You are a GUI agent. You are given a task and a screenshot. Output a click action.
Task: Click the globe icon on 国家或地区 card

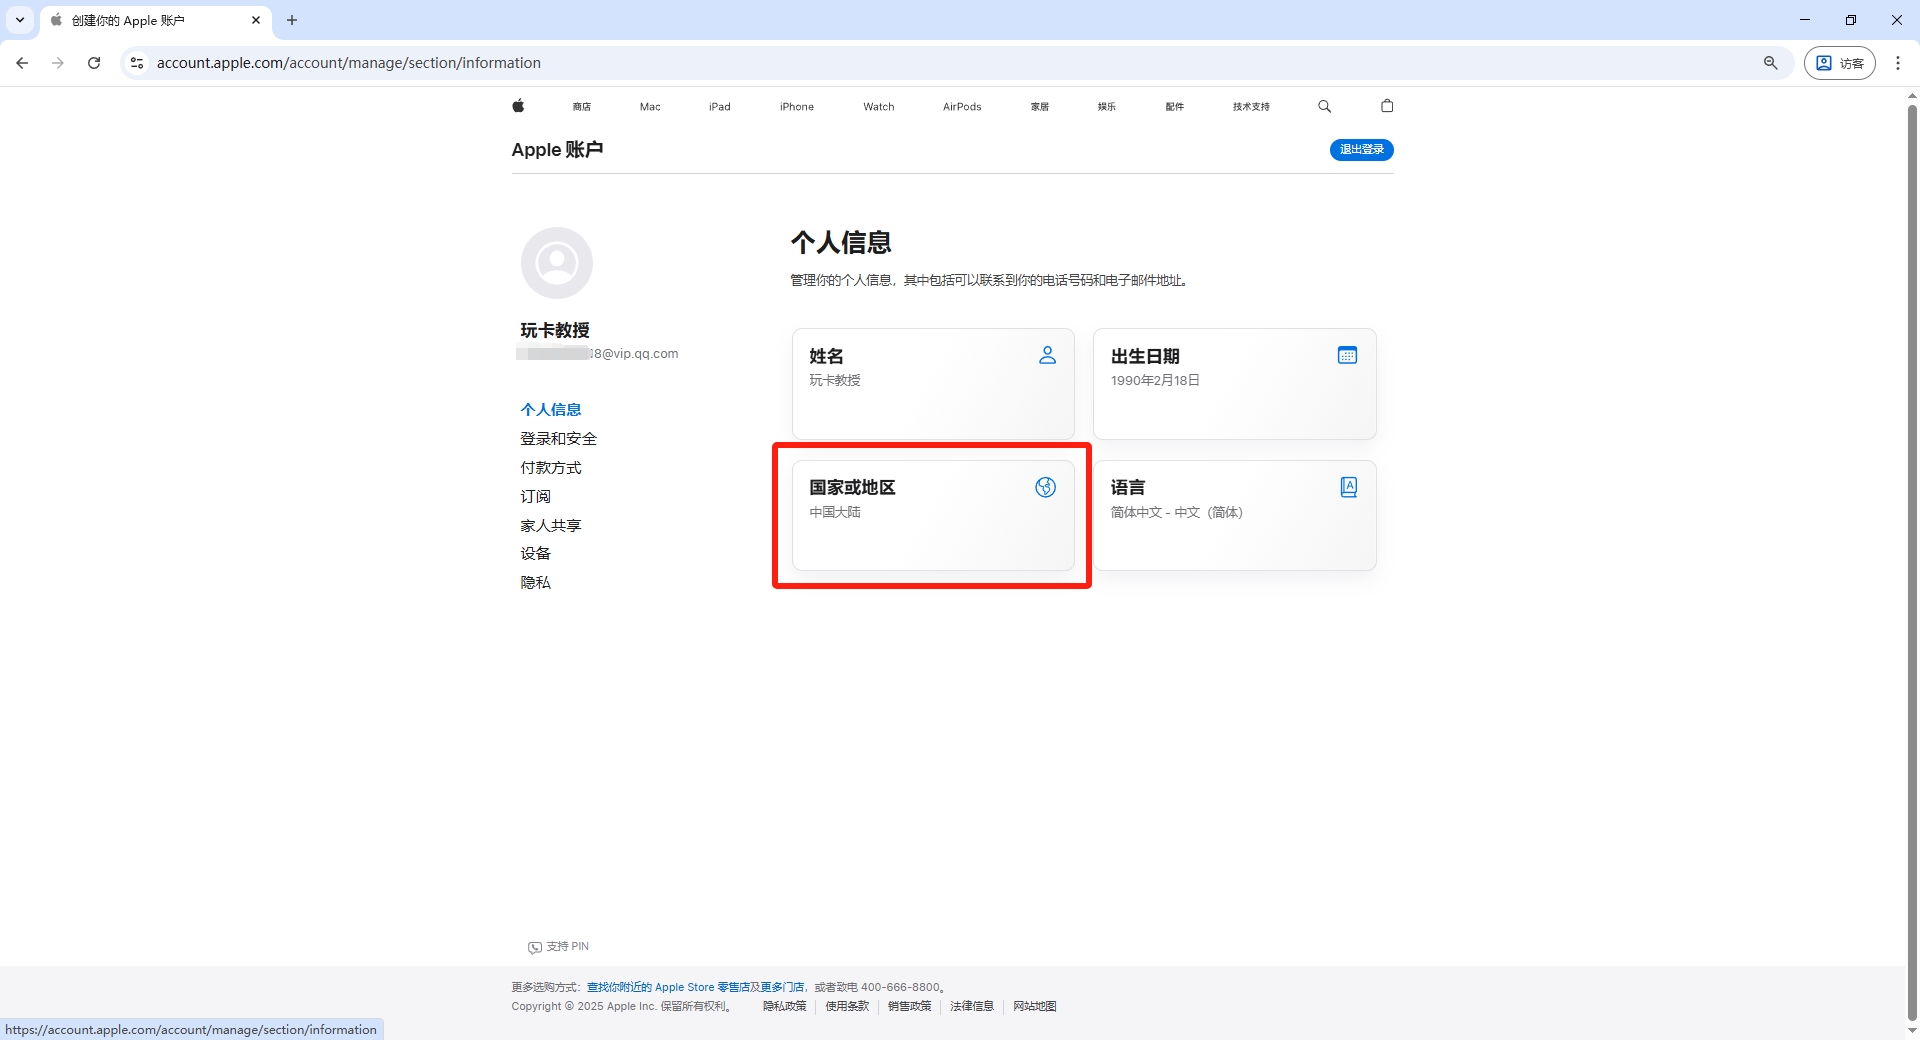1045,487
